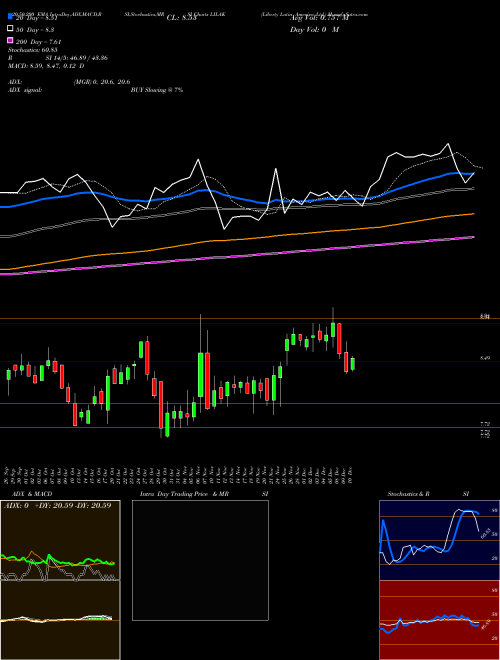The image size is (500, 660).
Task: Click the 'BUY Slowing @ 7%' signal text
Action: (x=157, y=90)
